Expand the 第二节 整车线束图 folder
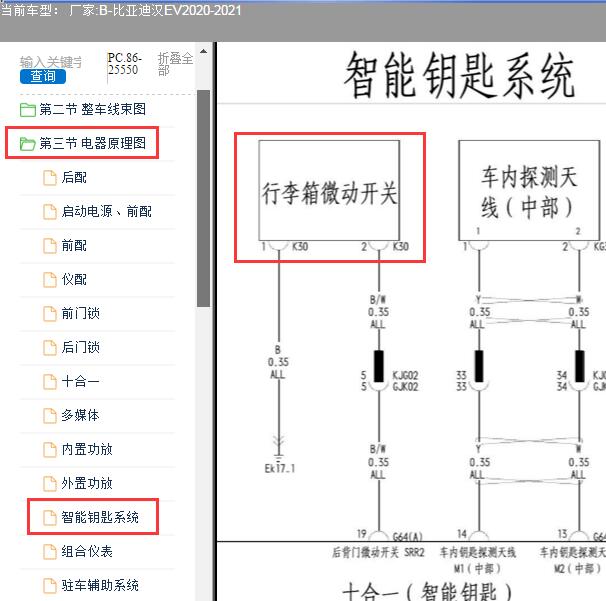Image resolution: width=606 pixels, height=601 pixels. point(92,109)
